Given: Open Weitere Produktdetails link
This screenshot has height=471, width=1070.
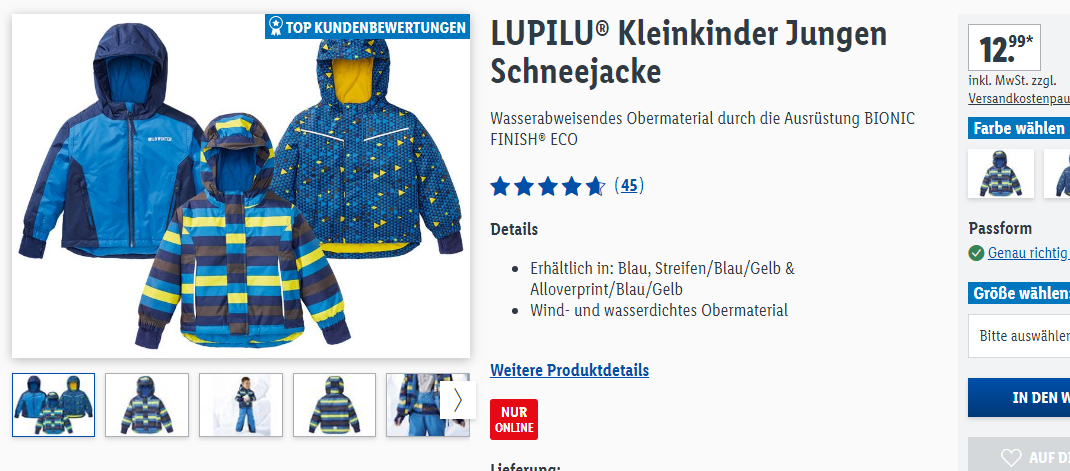Looking at the screenshot, I should coord(569,370).
